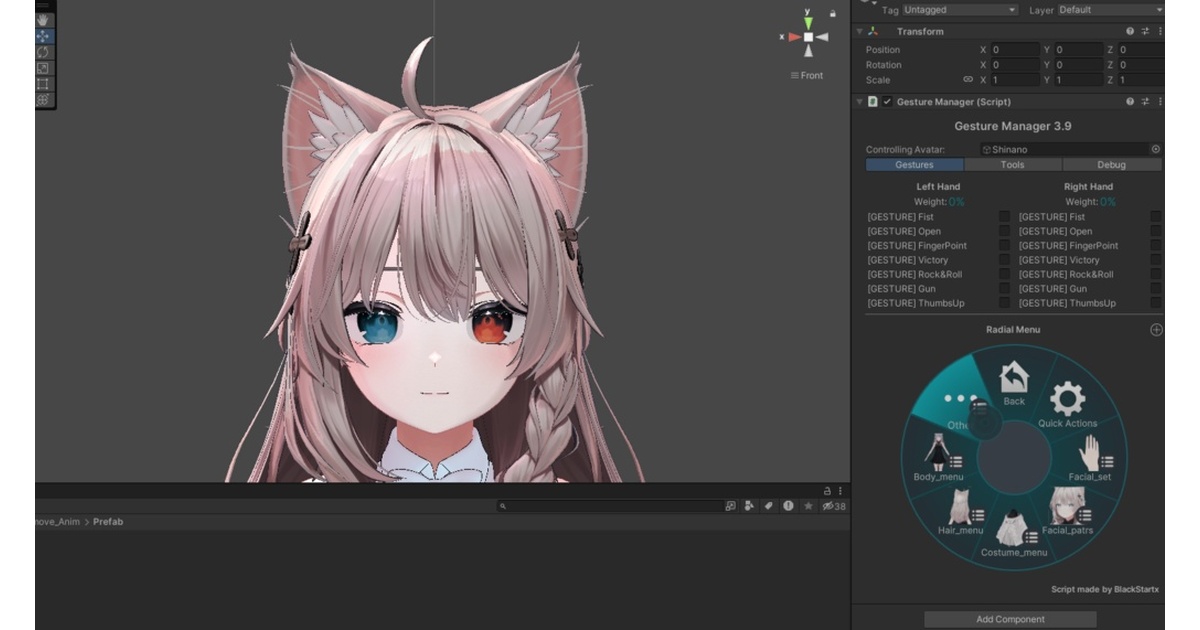
Task: Enable Left Hand Rock&Roll gesture
Action: tap(1004, 274)
